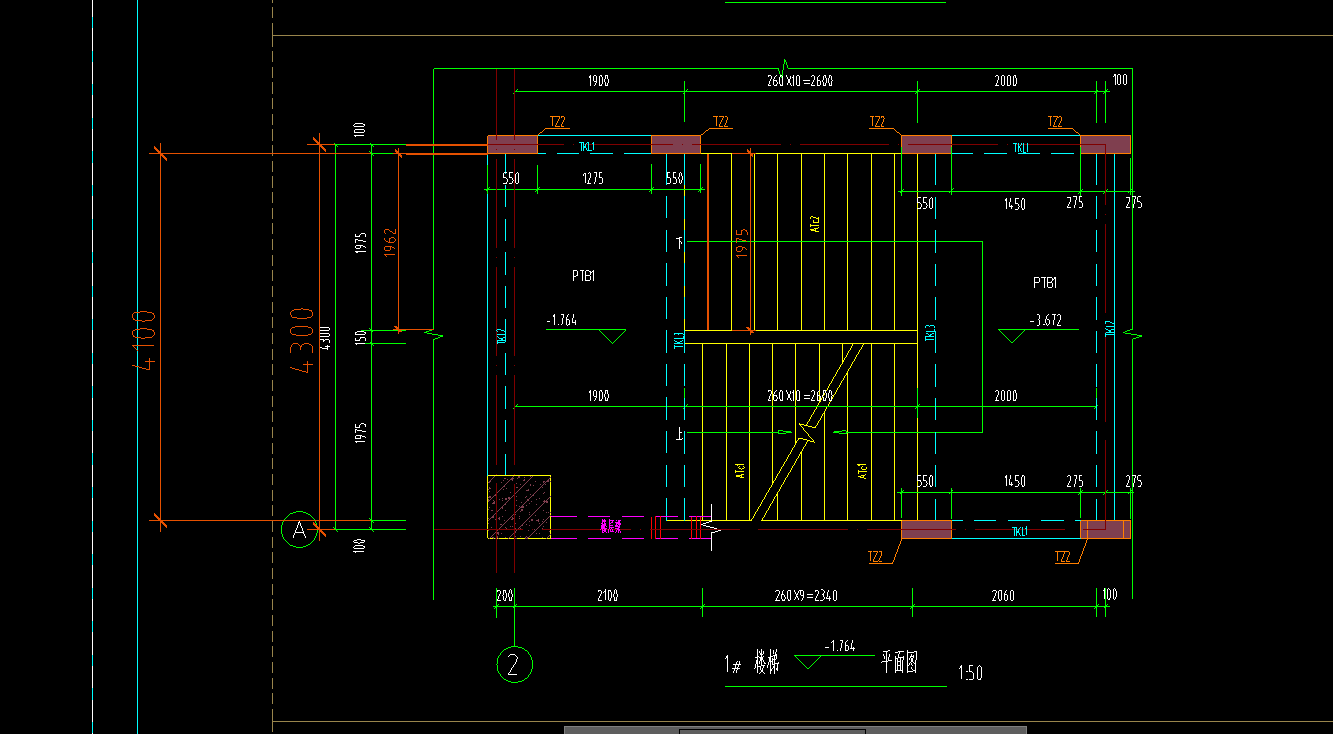1333x734 pixels.
Task: Select the 1# 楼梯 title text
Action: (751, 663)
